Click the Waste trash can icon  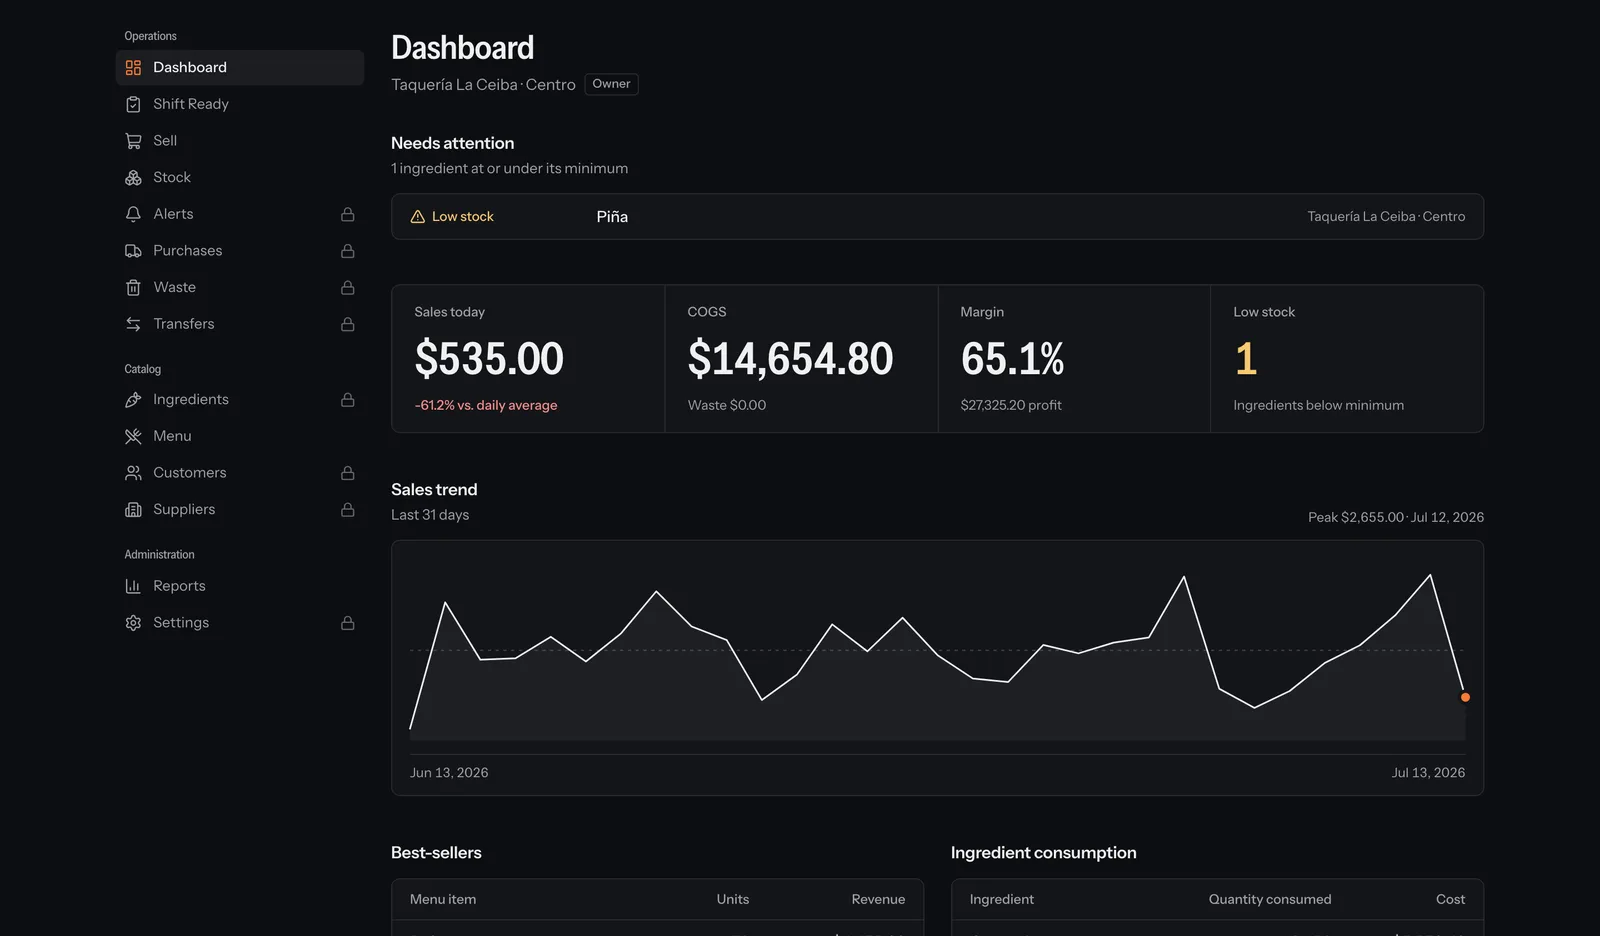(x=133, y=288)
